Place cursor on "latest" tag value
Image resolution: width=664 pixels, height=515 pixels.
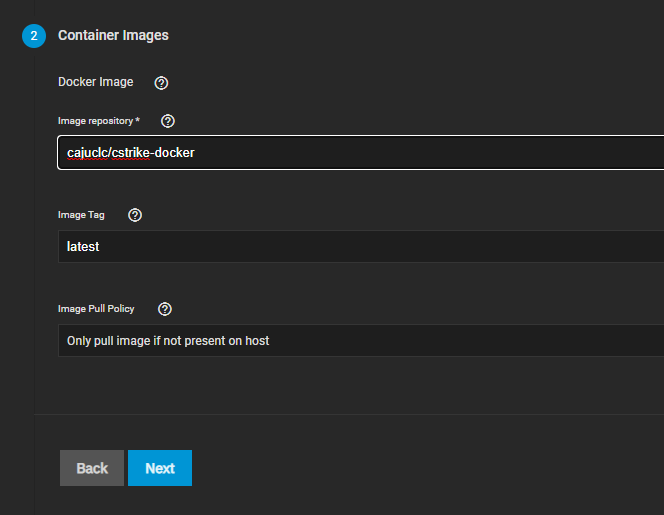tap(83, 246)
